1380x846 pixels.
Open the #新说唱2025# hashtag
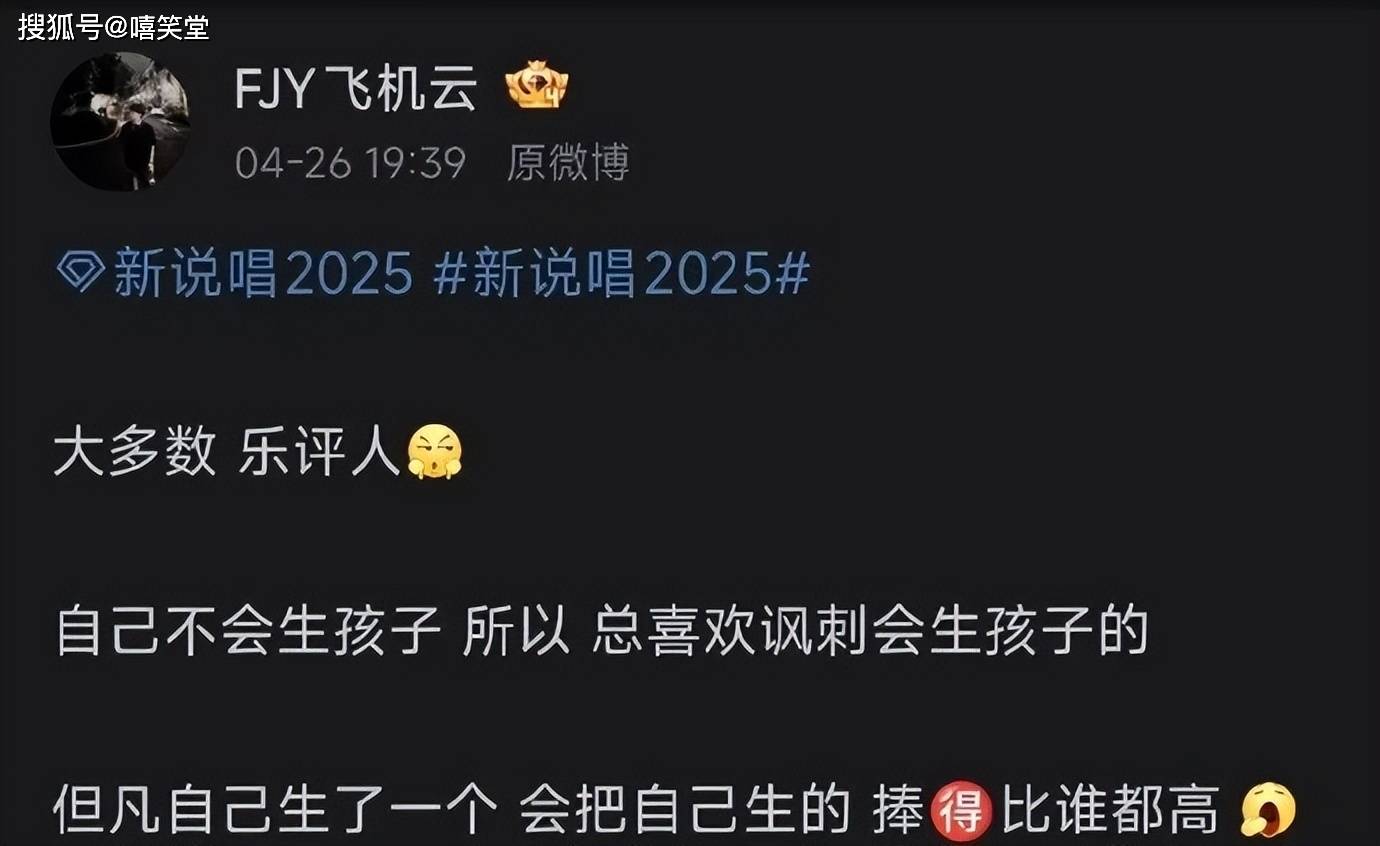click(x=621, y=273)
